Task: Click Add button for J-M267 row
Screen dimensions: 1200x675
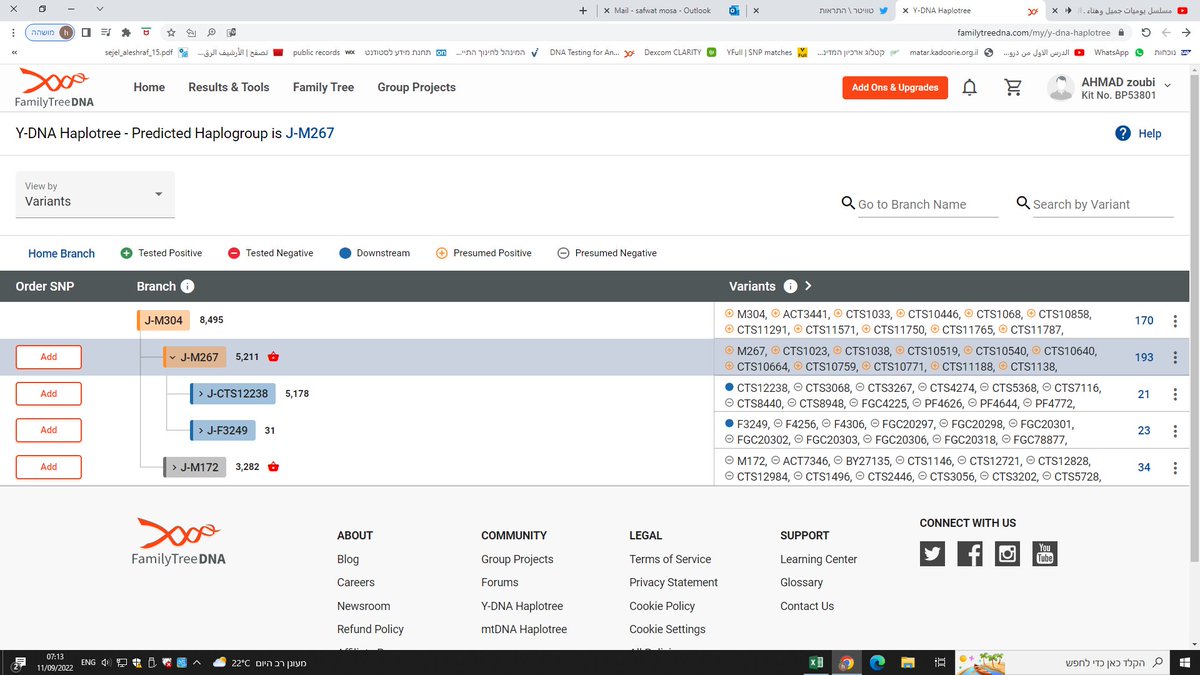Action: [48, 357]
